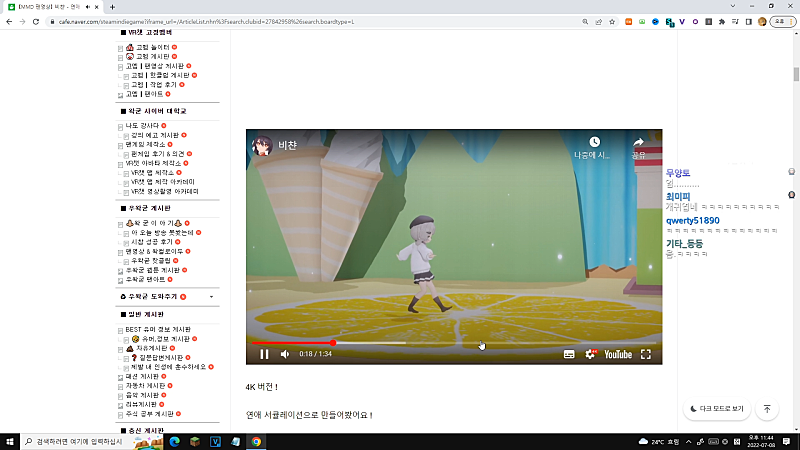This screenshot has width=800, height=450.
Task: Click chat user qwerty51890
Action: tap(692, 220)
